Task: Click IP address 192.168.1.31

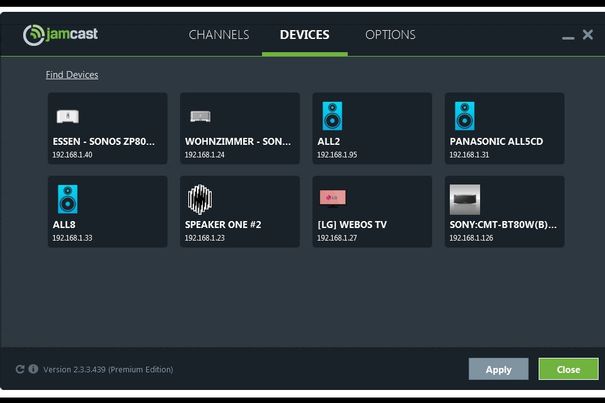Action: tap(469, 155)
